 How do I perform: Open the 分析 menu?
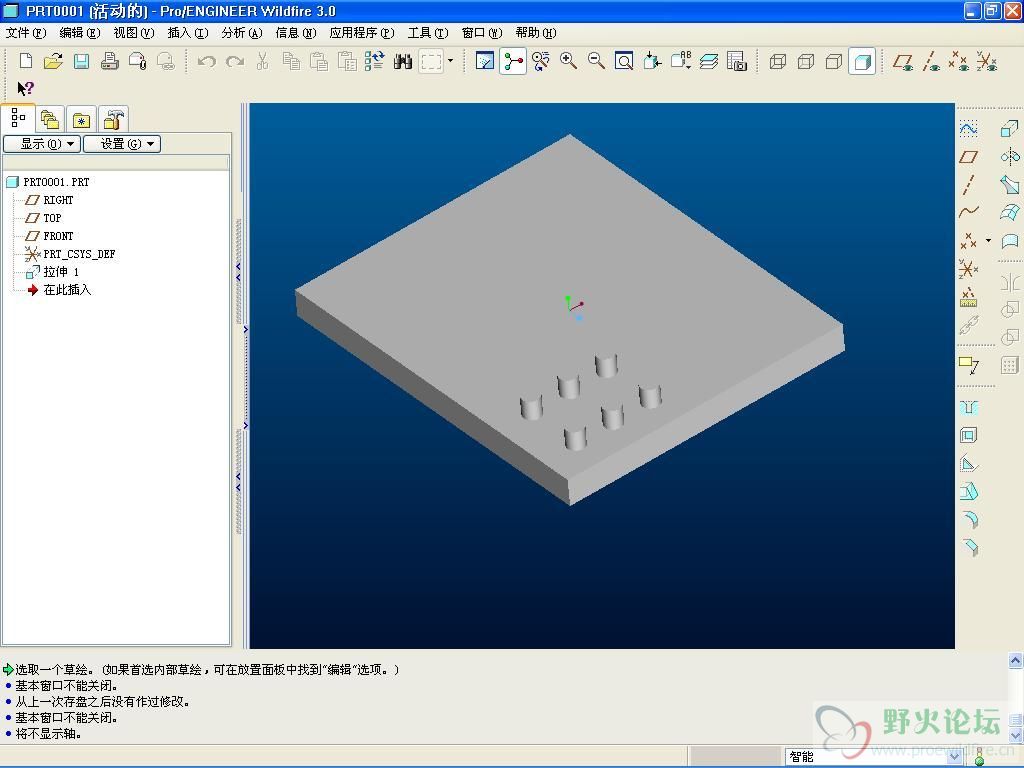pos(241,33)
